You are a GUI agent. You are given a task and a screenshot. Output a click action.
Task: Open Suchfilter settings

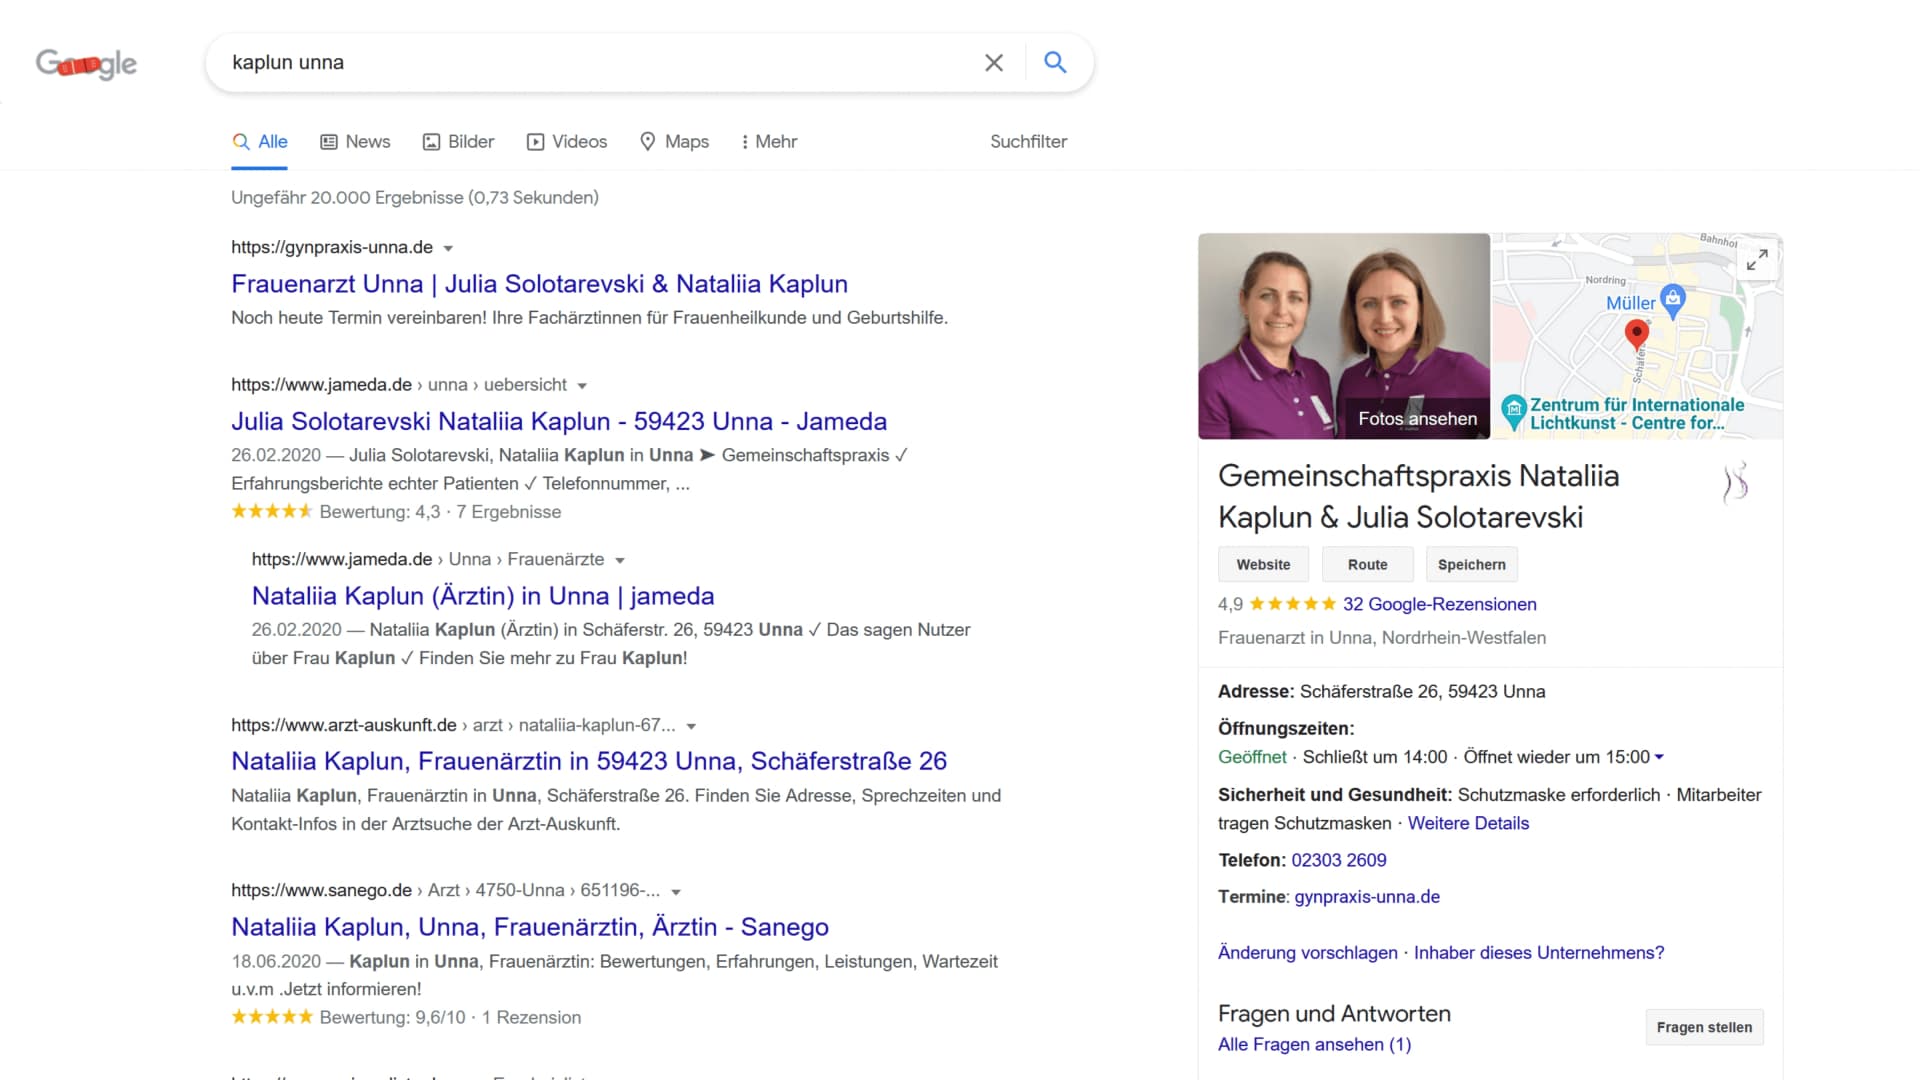click(x=1028, y=141)
